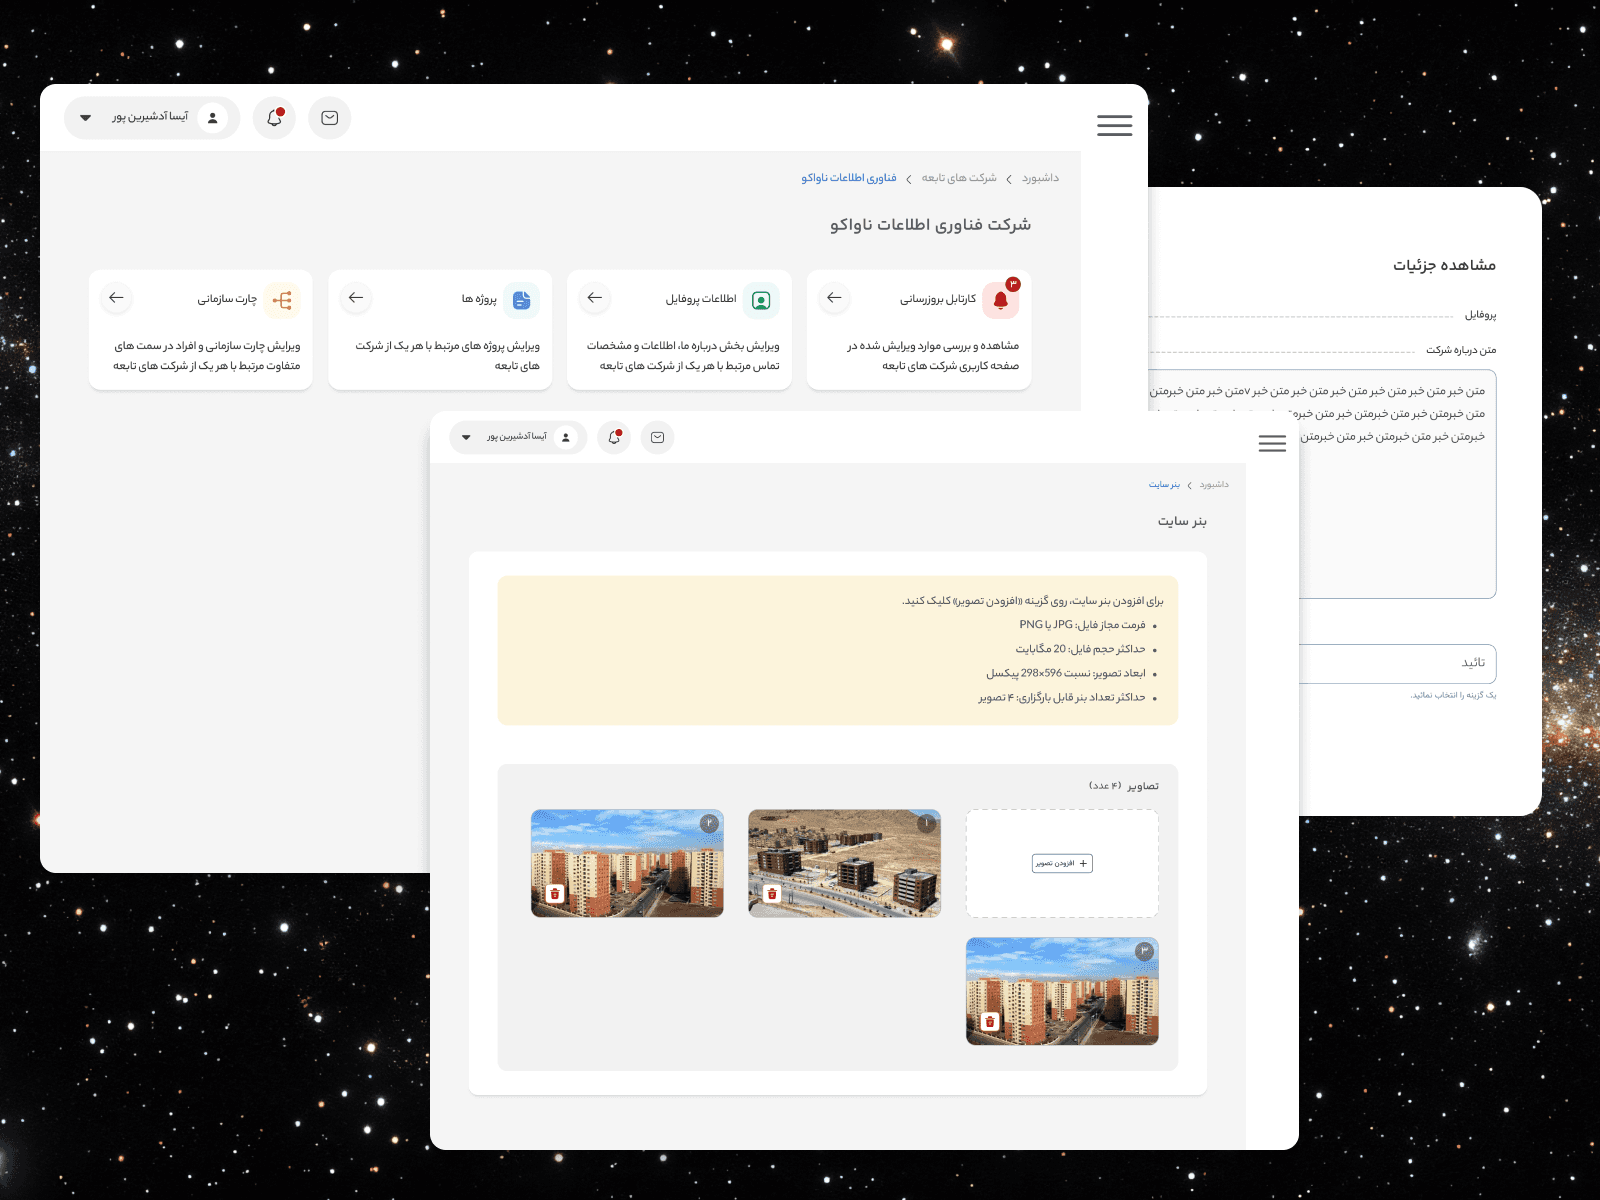Click org chart icon on چارت سازمانی card
Screen dimensions: 1600x1200
pyautogui.click(x=283, y=299)
